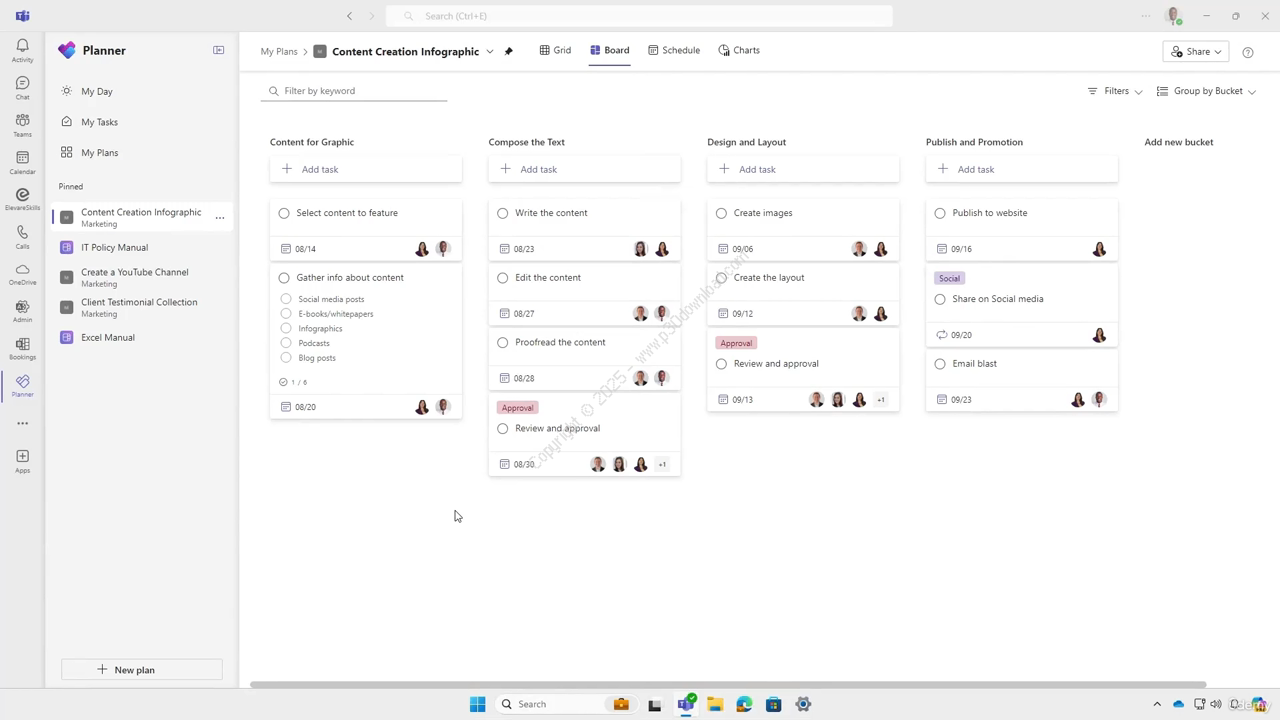The image size is (1280, 720).
Task: Open Bookings app in sidebar
Action: [22, 347]
